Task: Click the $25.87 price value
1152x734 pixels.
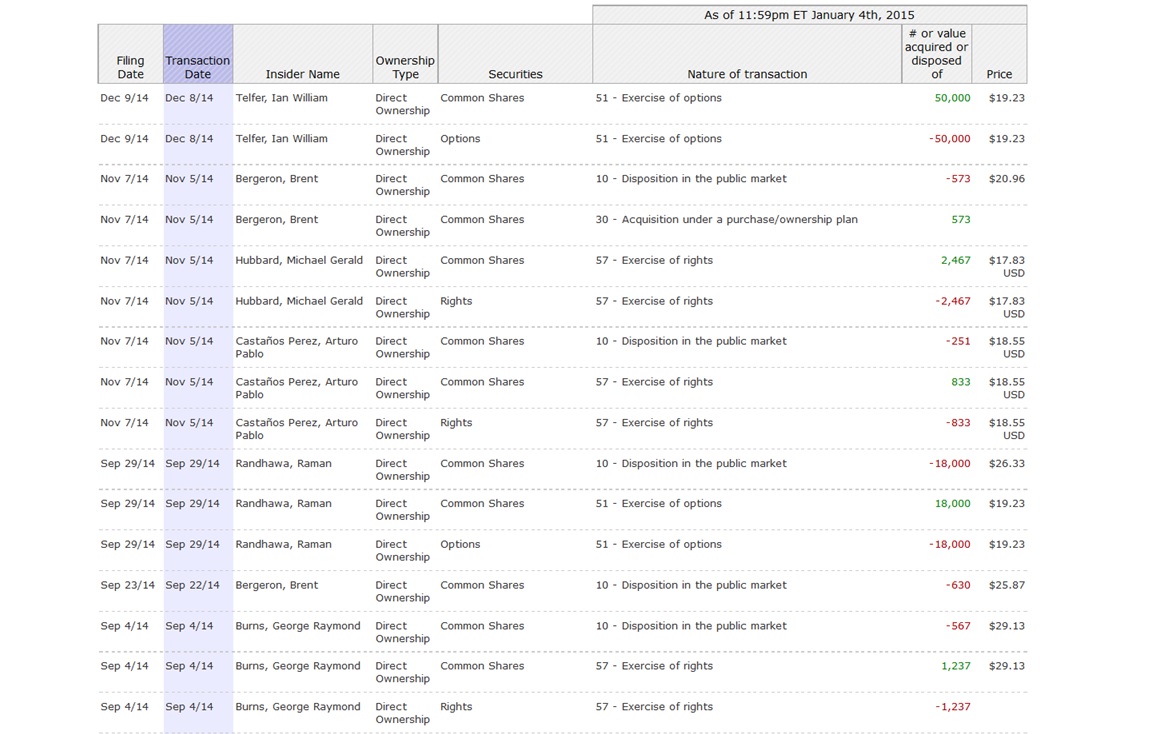Action: click(x=1006, y=586)
